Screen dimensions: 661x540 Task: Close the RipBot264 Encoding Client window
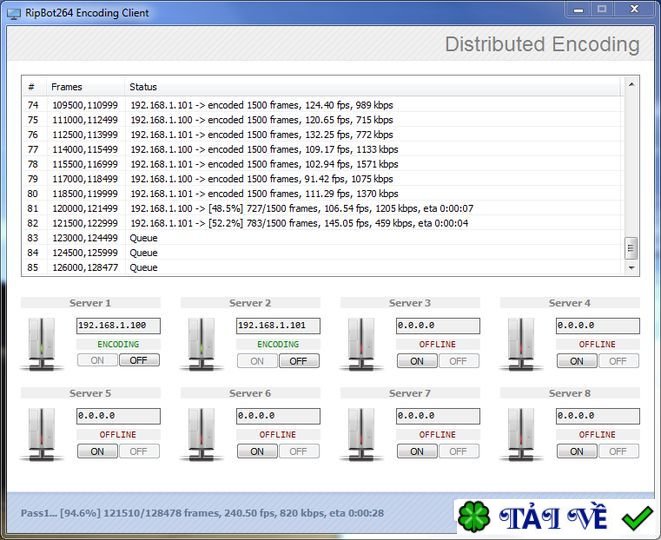coord(634,9)
